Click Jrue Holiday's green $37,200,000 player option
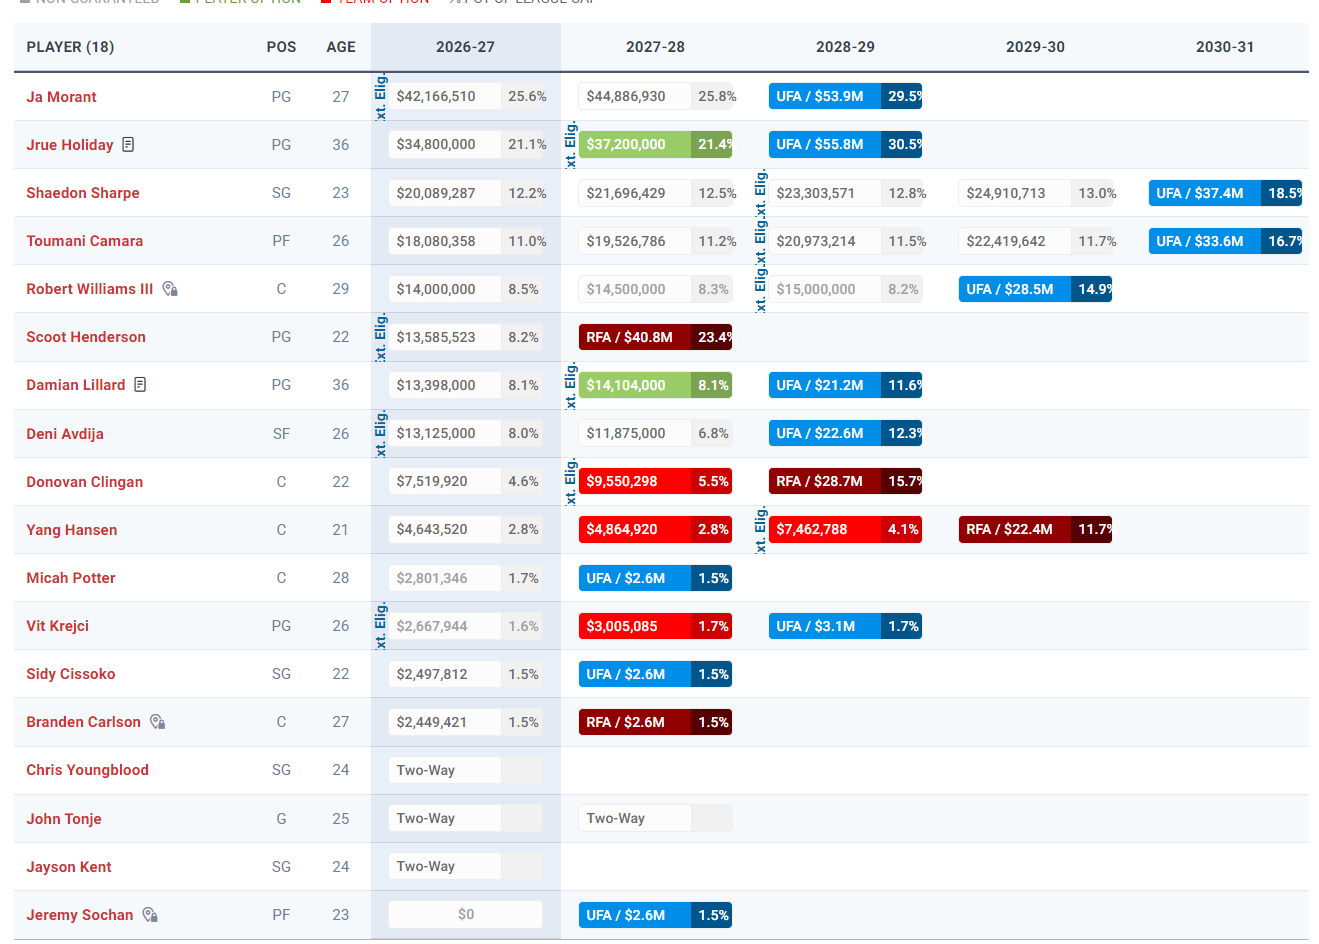The width and height of the screenshot is (1319, 944). click(x=656, y=145)
